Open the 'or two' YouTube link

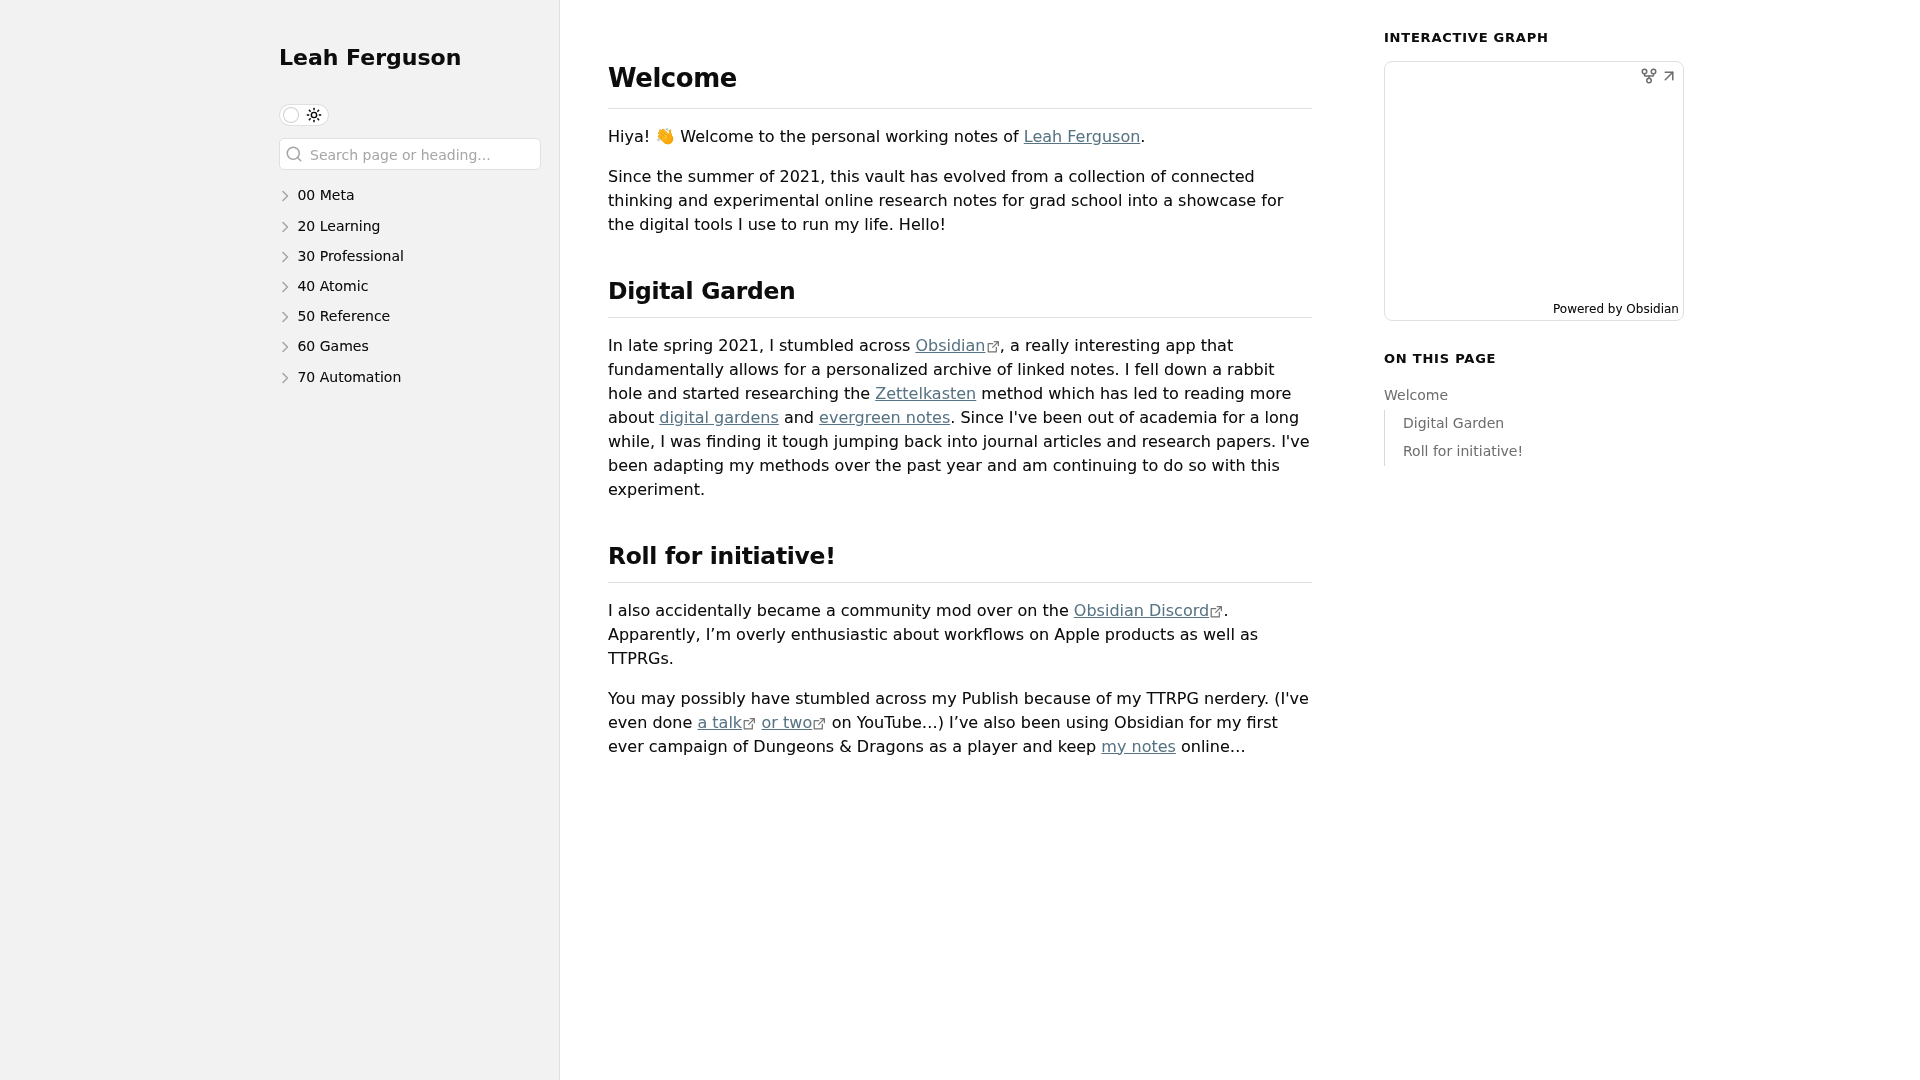pyautogui.click(x=793, y=723)
